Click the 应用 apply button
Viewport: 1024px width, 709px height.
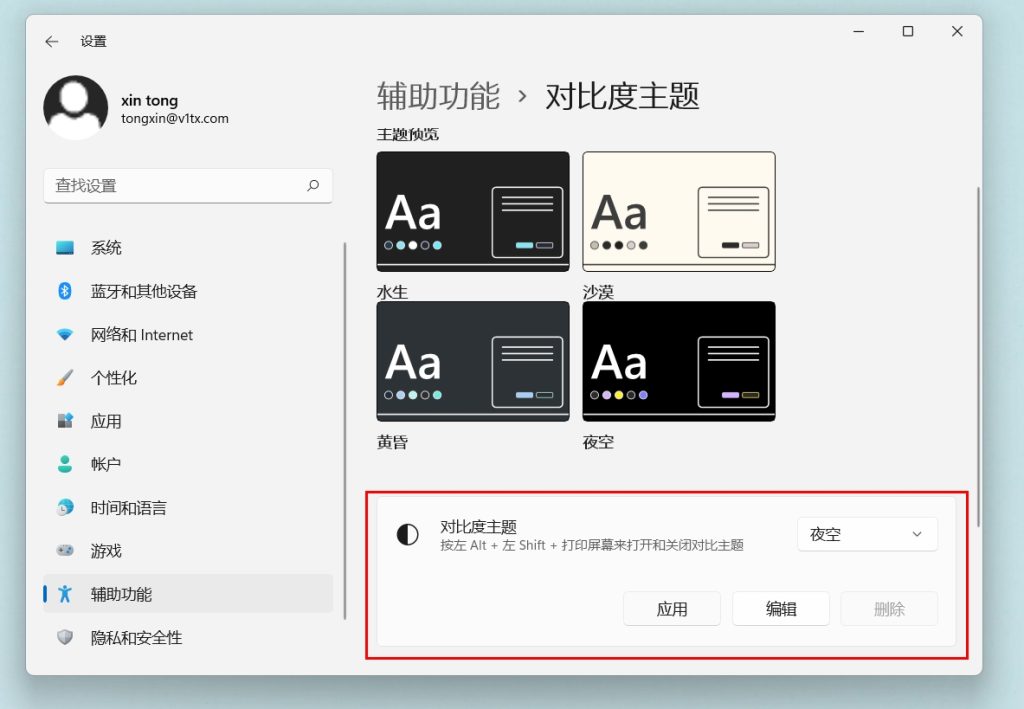(x=671, y=609)
